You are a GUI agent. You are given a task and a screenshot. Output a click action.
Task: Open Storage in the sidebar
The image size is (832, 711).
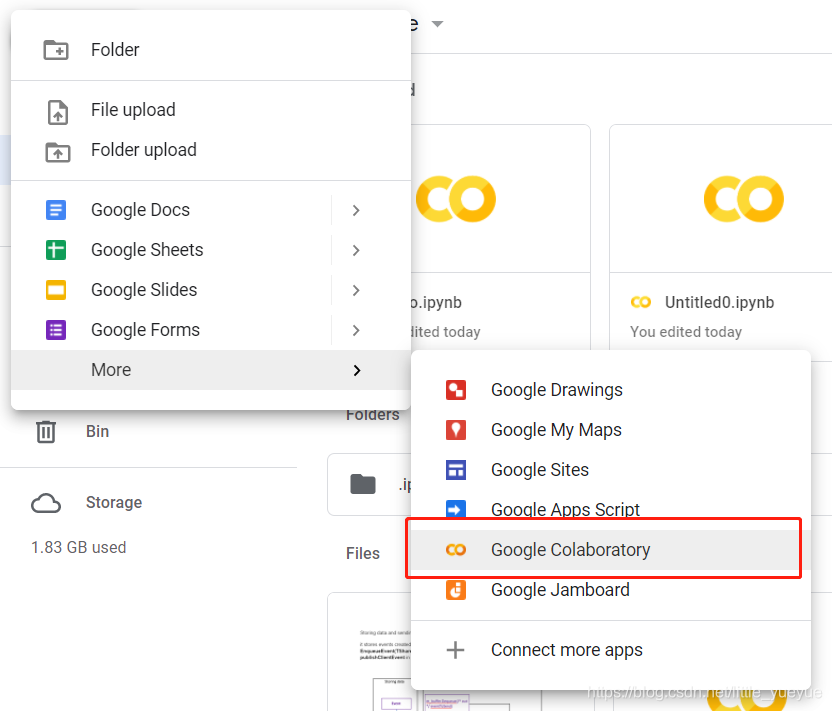114,503
